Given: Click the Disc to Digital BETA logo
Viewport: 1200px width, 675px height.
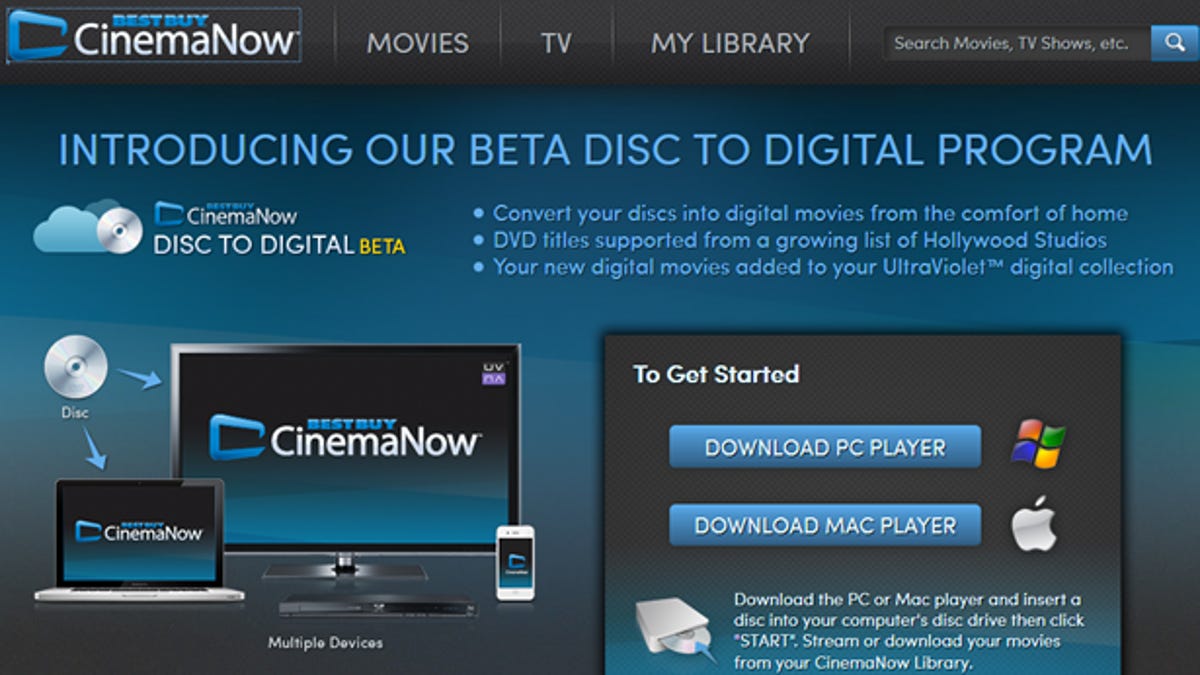Looking at the screenshot, I should [x=279, y=229].
